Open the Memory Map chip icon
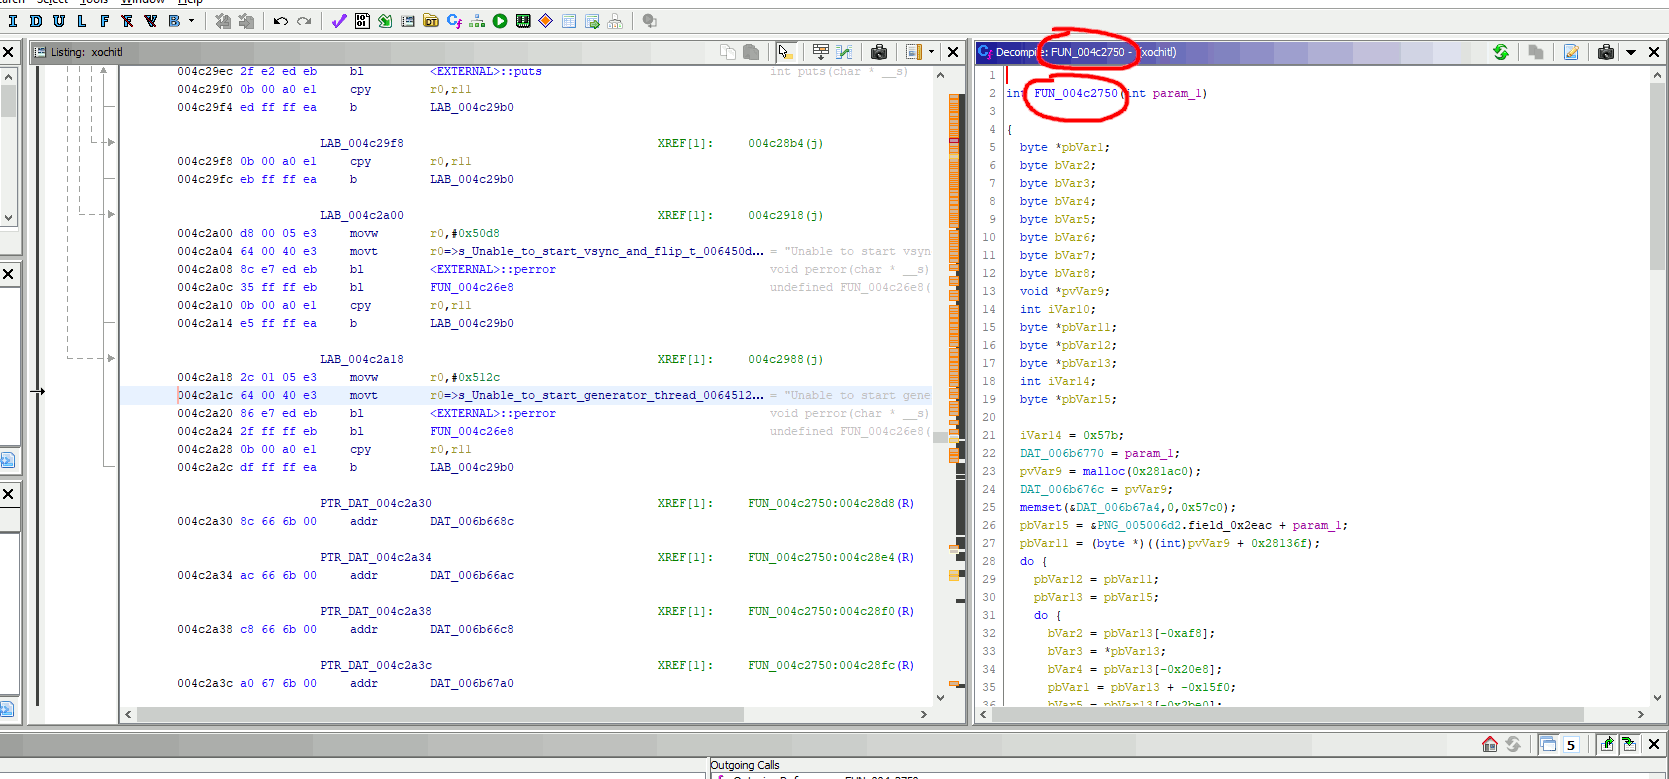This screenshot has height=779, width=1669. click(523, 21)
